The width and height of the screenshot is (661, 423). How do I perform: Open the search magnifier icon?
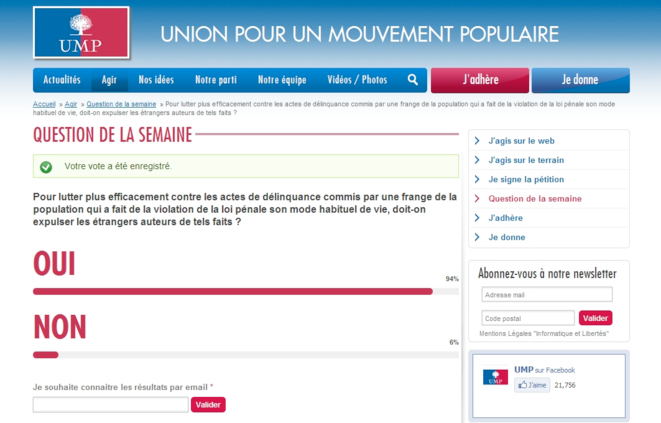coord(413,80)
